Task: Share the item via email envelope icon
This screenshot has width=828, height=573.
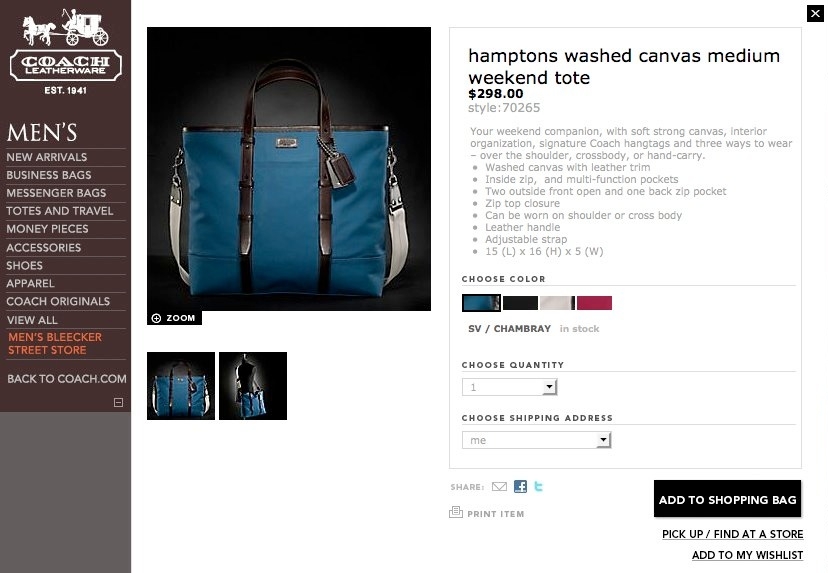Action: pos(499,487)
